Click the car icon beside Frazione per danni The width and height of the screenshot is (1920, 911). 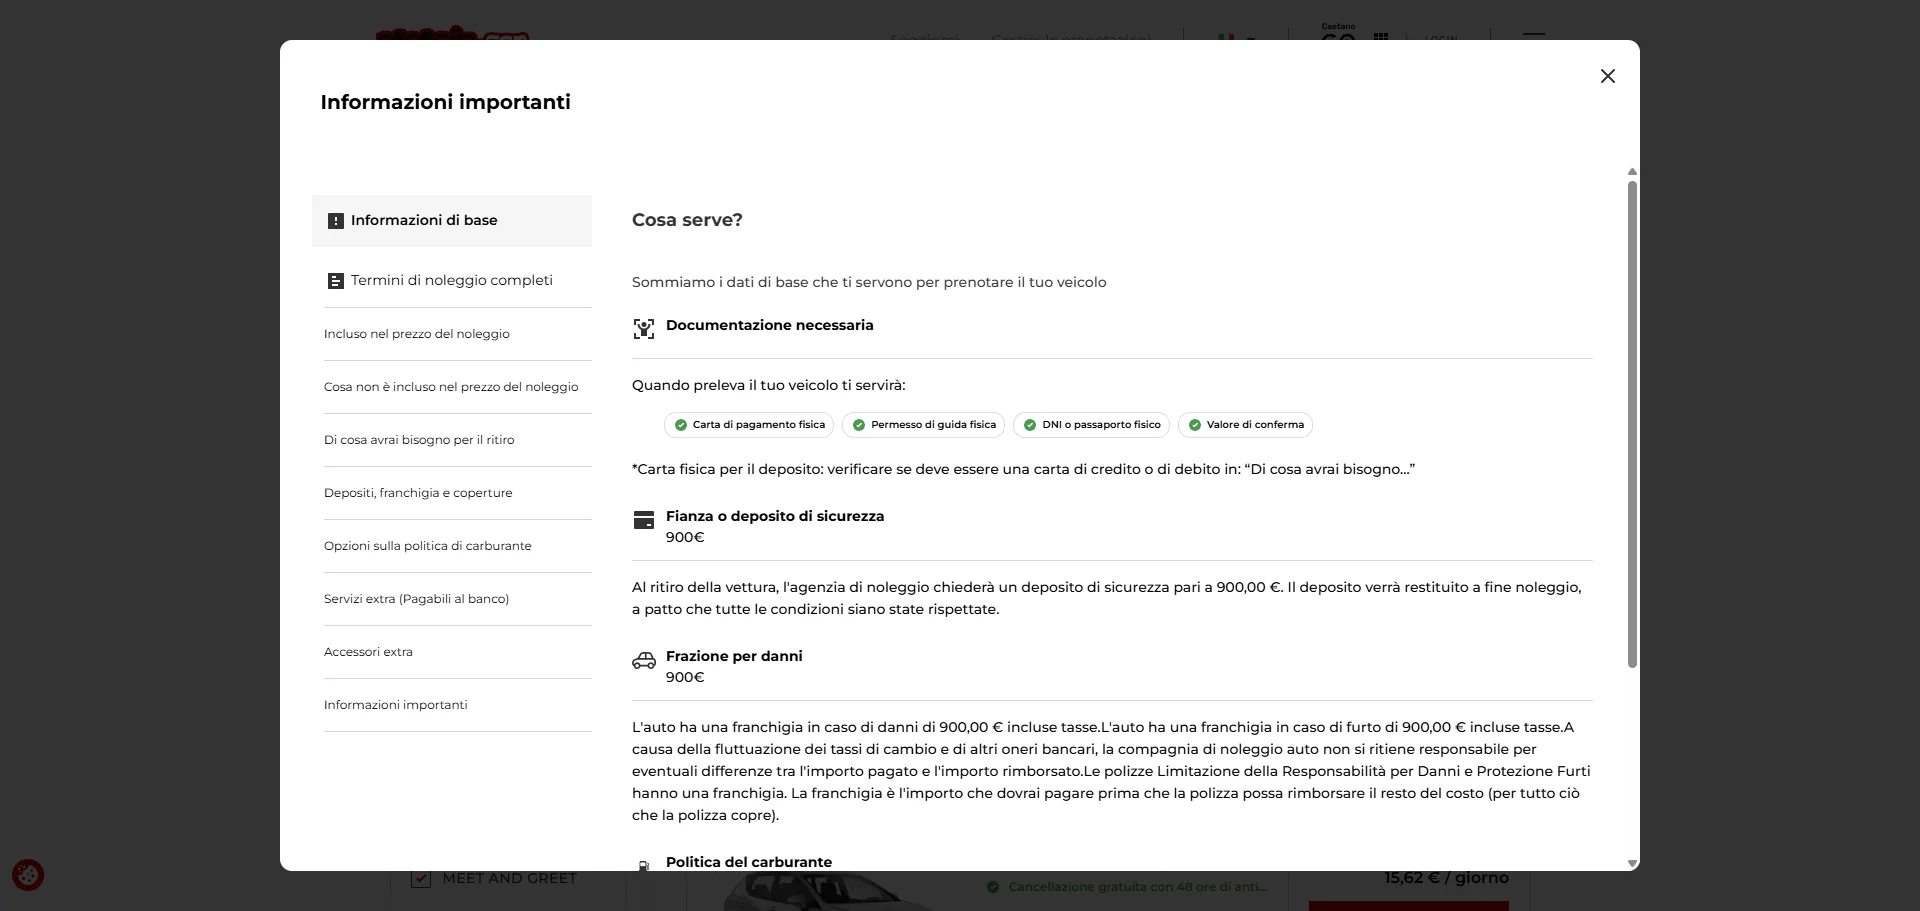(644, 660)
